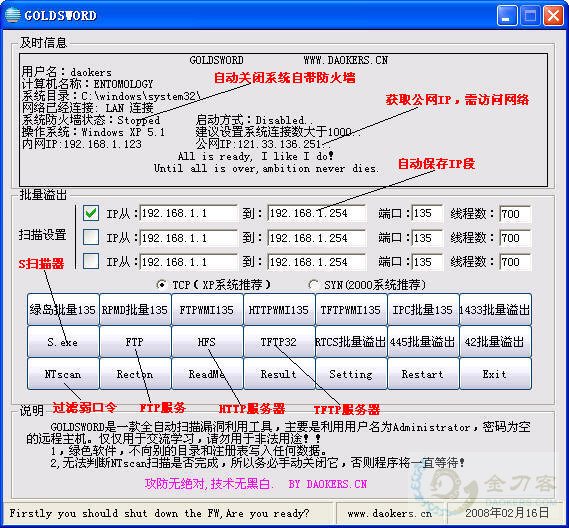The image size is (569, 528).
Task: Click 公网IP:121.33.136.251 text
Action: (x=258, y=144)
